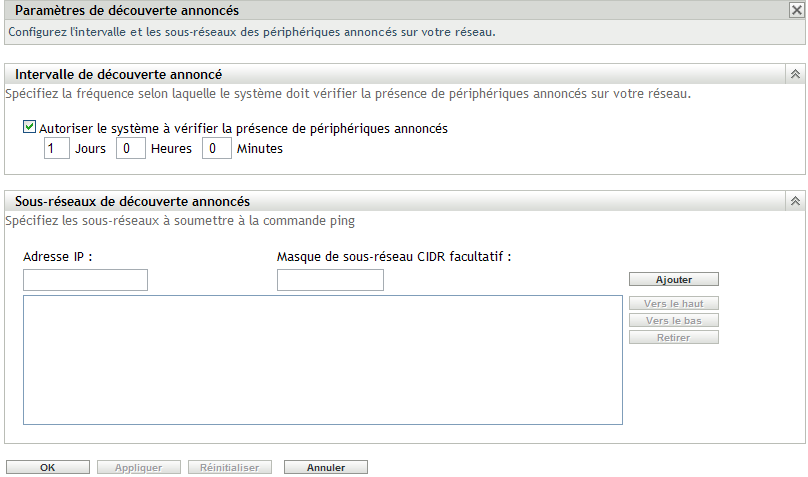Cancel with the Annuler button
The width and height of the screenshot is (808, 477).
click(x=326, y=467)
